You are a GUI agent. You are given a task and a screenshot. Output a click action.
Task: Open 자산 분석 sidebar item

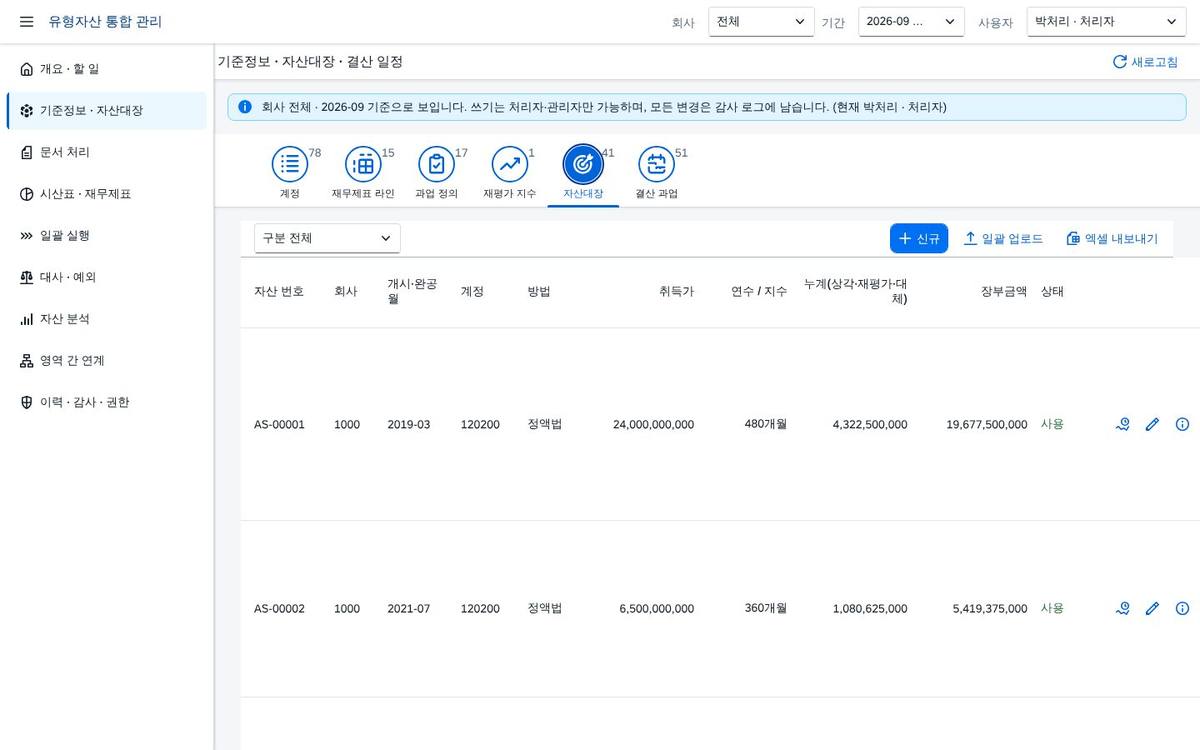(x=107, y=319)
